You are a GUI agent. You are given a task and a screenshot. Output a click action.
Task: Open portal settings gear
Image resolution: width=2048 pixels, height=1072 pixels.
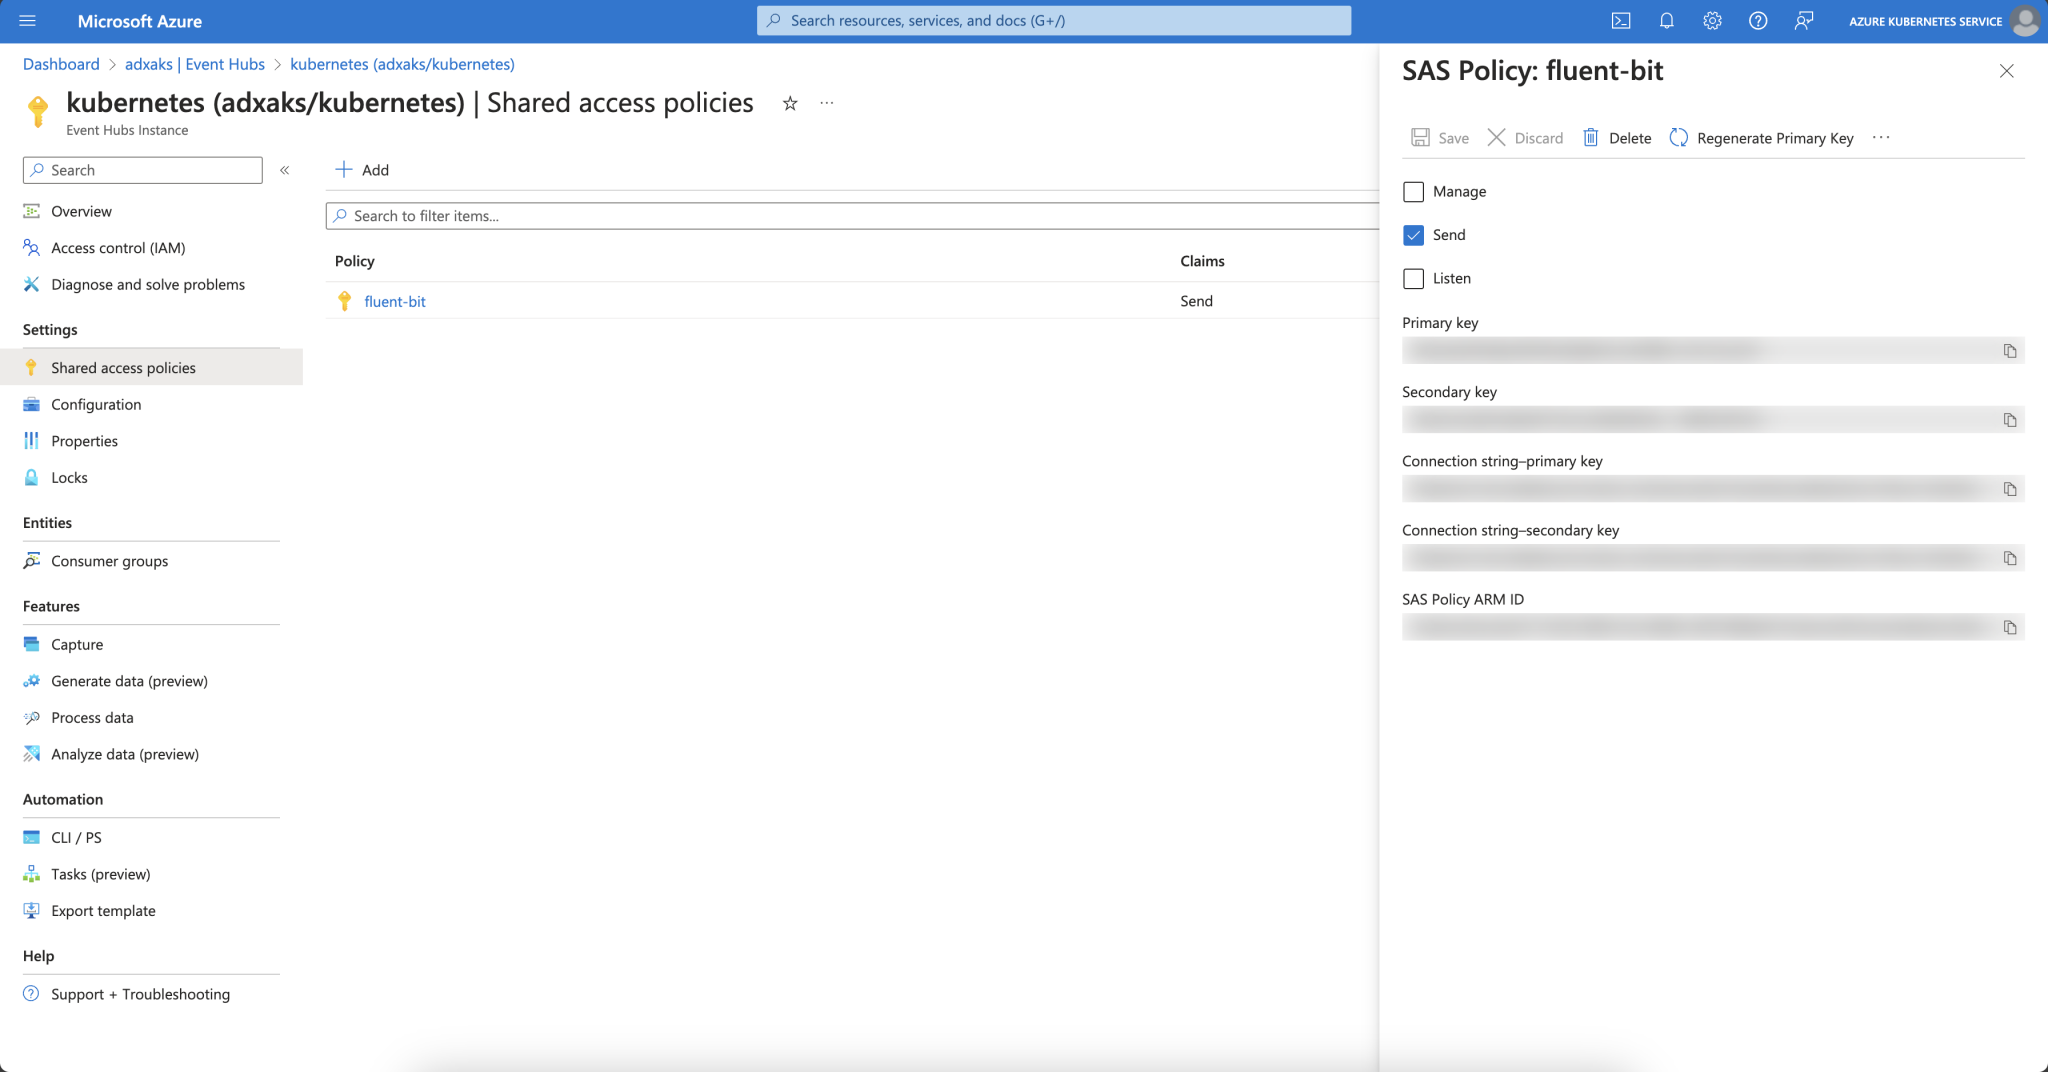(x=1712, y=20)
